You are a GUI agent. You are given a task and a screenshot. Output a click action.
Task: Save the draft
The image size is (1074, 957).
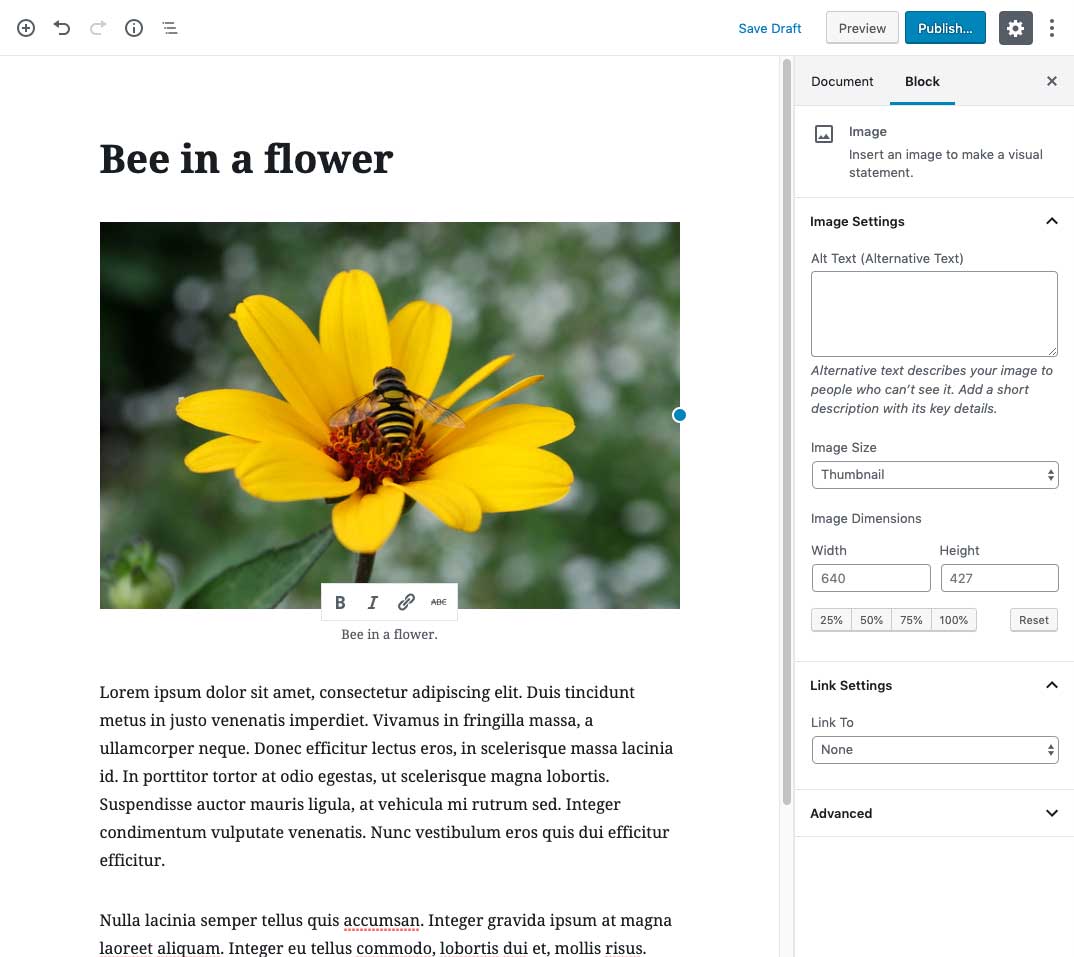(x=769, y=28)
